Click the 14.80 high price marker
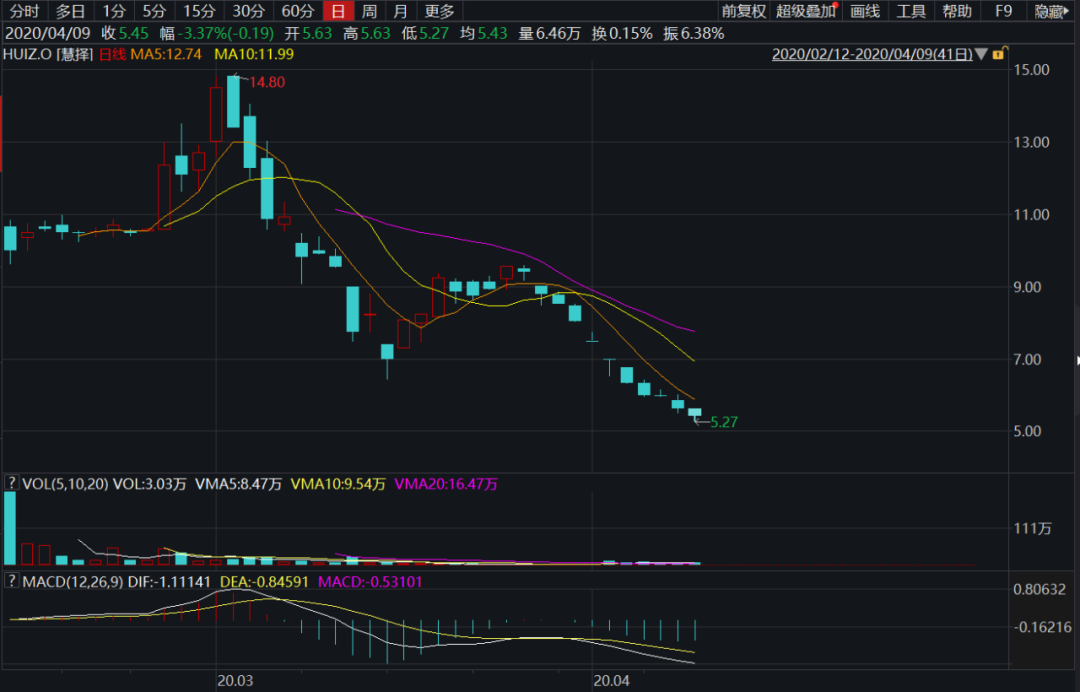 point(267,82)
